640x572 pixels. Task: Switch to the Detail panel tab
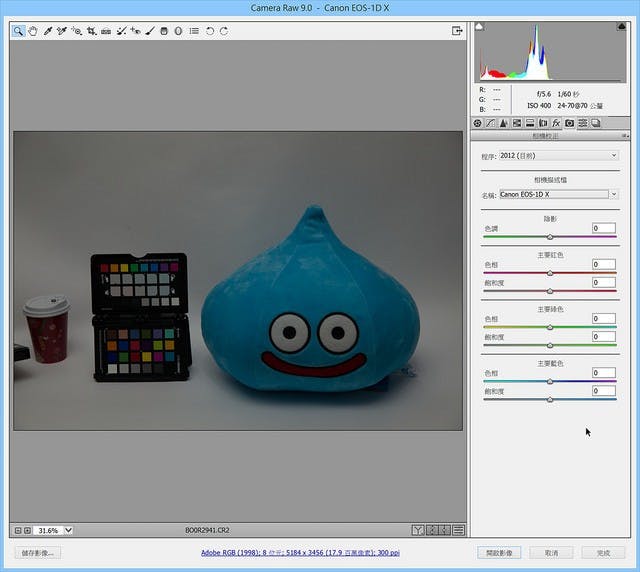pos(504,123)
